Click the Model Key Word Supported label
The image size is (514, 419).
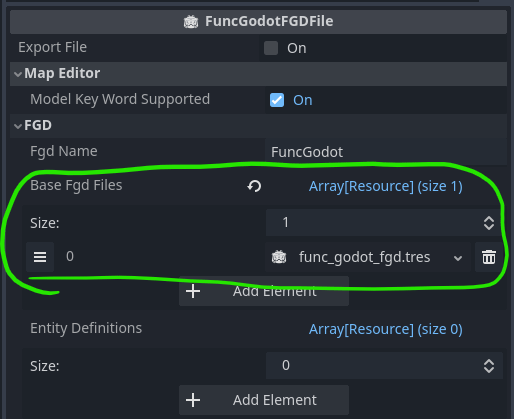click(120, 100)
